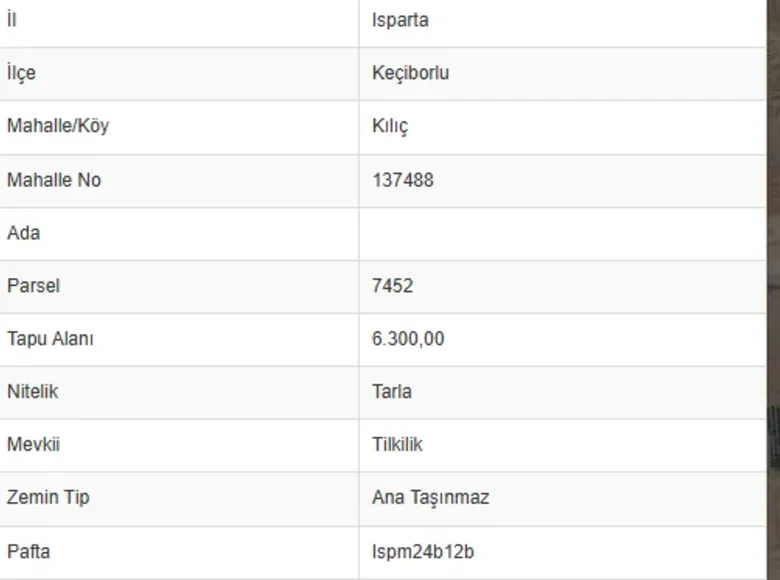Viewport: 780px width, 580px height.
Task: Click the empty Ada value cell
Action: point(560,233)
